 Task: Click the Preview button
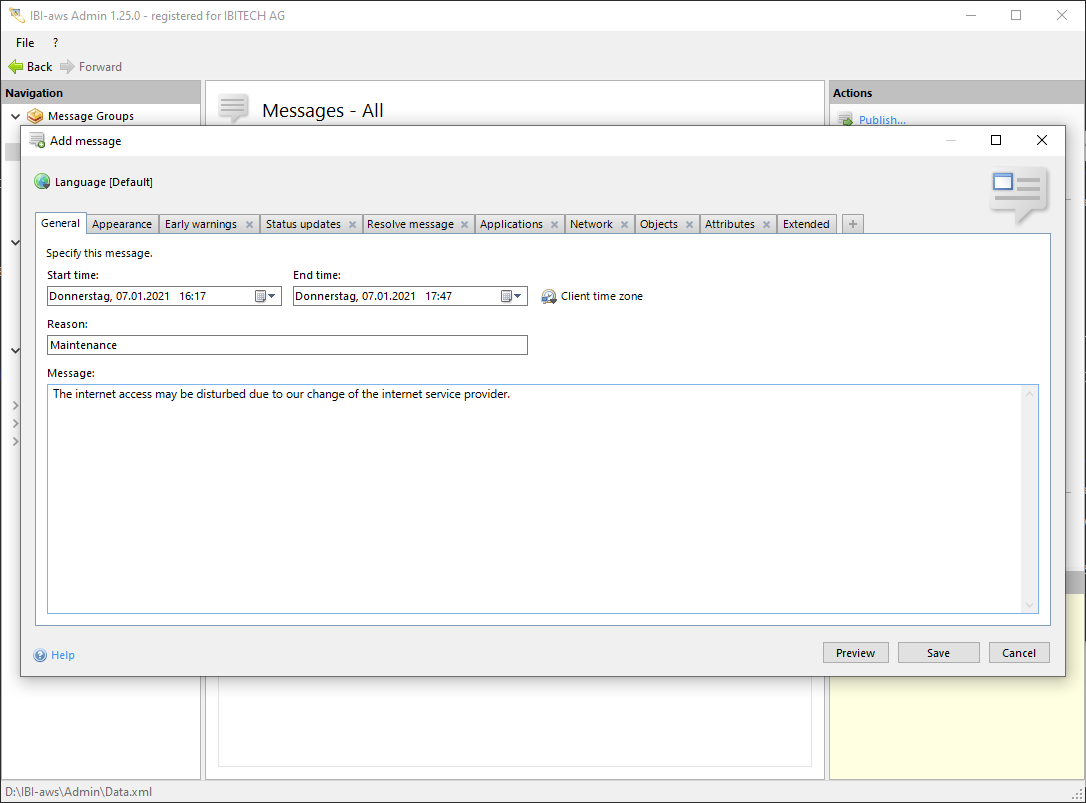855,653
